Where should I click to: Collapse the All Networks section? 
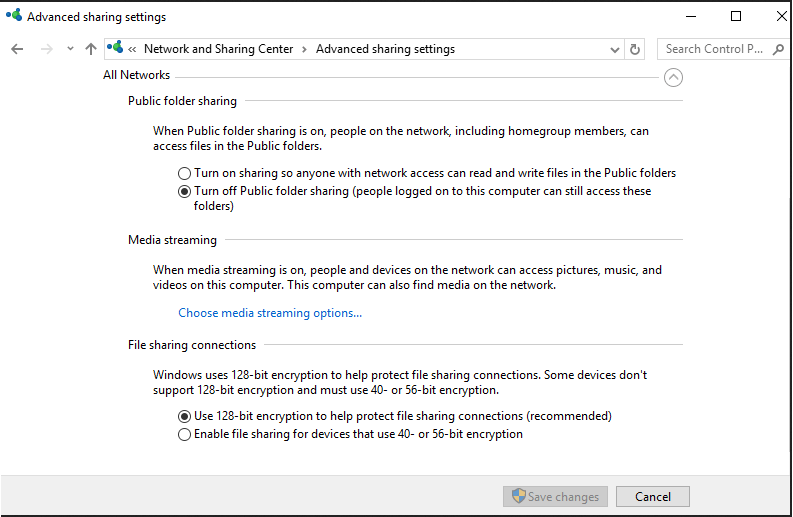(x=673, y=77)
